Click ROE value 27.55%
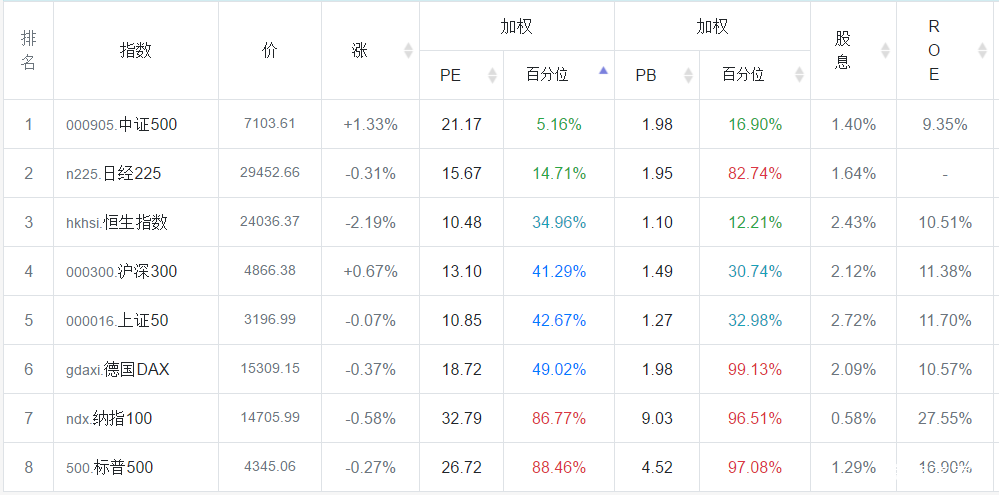 click(945, 419)
